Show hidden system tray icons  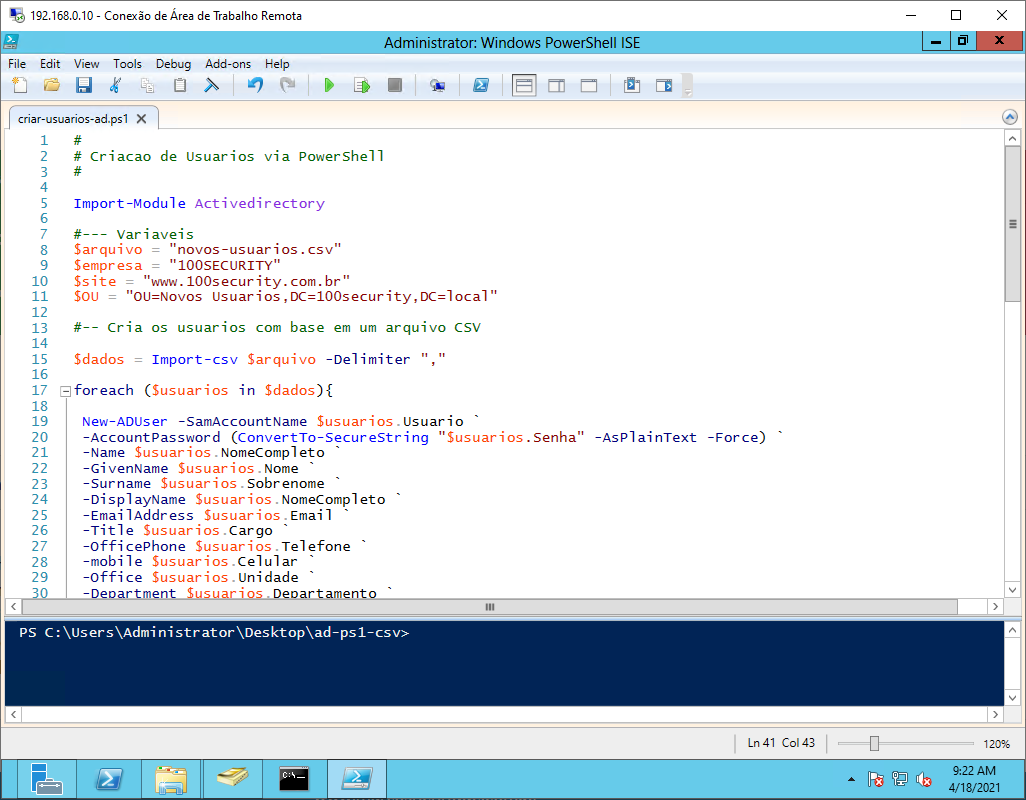pyautogui.click(x=851, y=778)
